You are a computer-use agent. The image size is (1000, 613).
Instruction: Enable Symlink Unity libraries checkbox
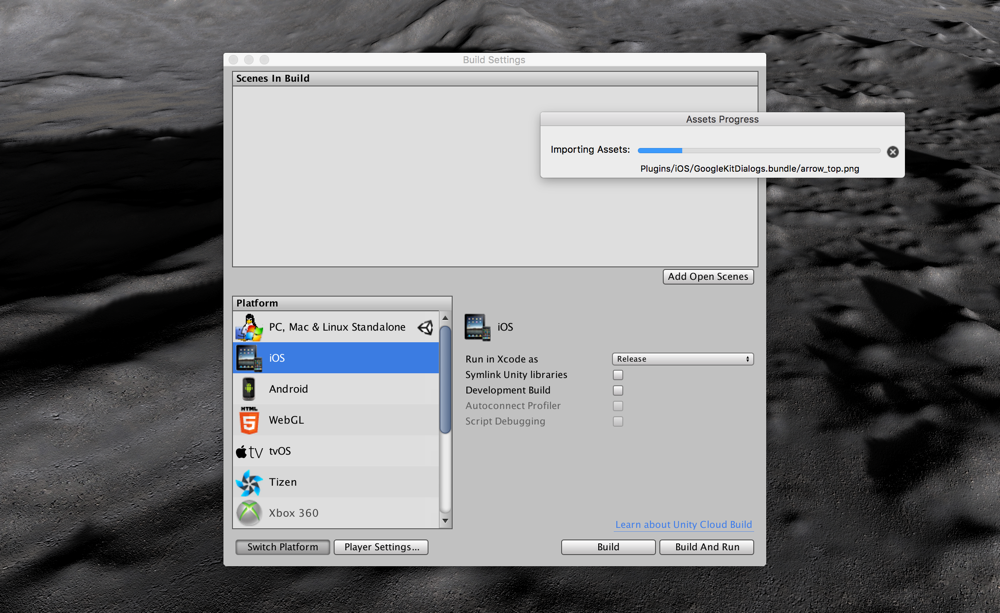coord(618,375)
